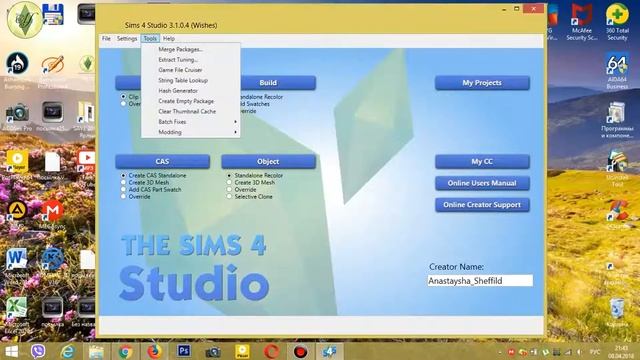The width and height of the screenshot is (640, 360).
Task: Choose Object Create 3D Mesh option
Action: point(229,182)
